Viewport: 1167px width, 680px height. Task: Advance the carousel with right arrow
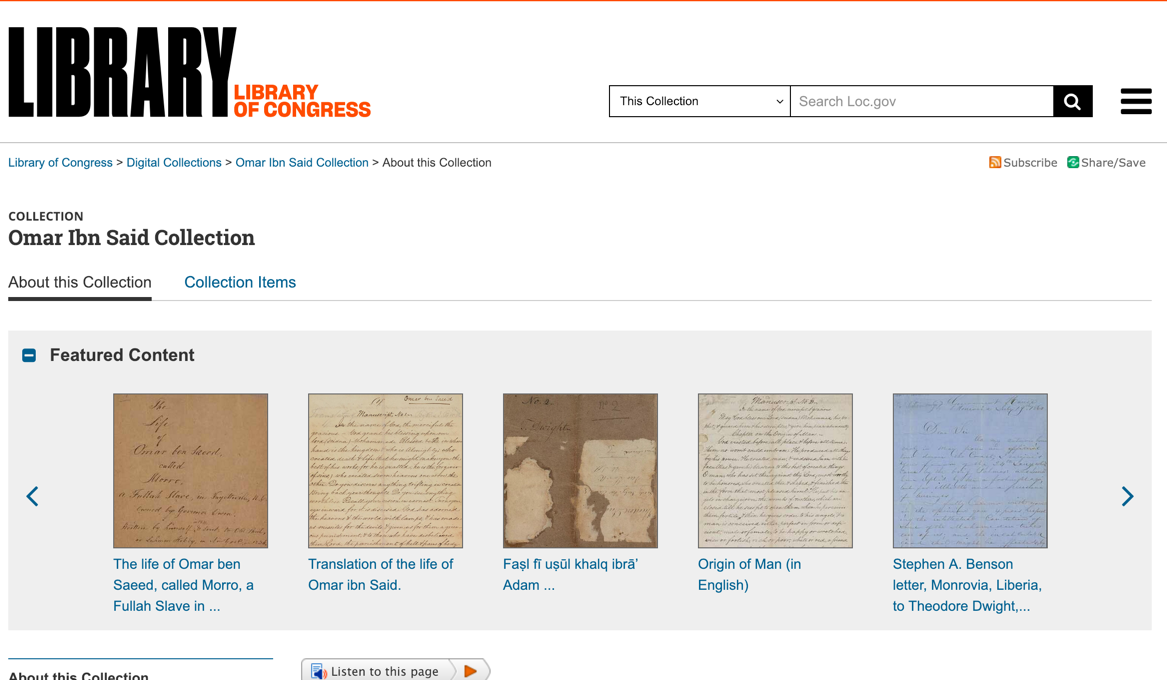click(x=1127, y=496)
